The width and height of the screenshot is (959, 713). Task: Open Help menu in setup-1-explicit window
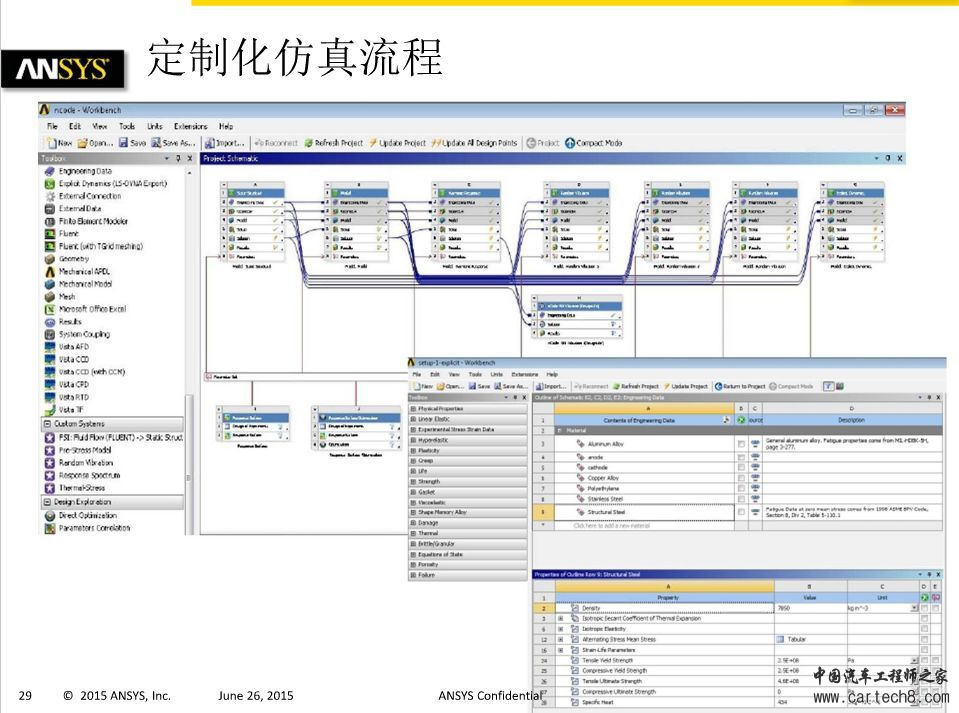pos(552,374)
